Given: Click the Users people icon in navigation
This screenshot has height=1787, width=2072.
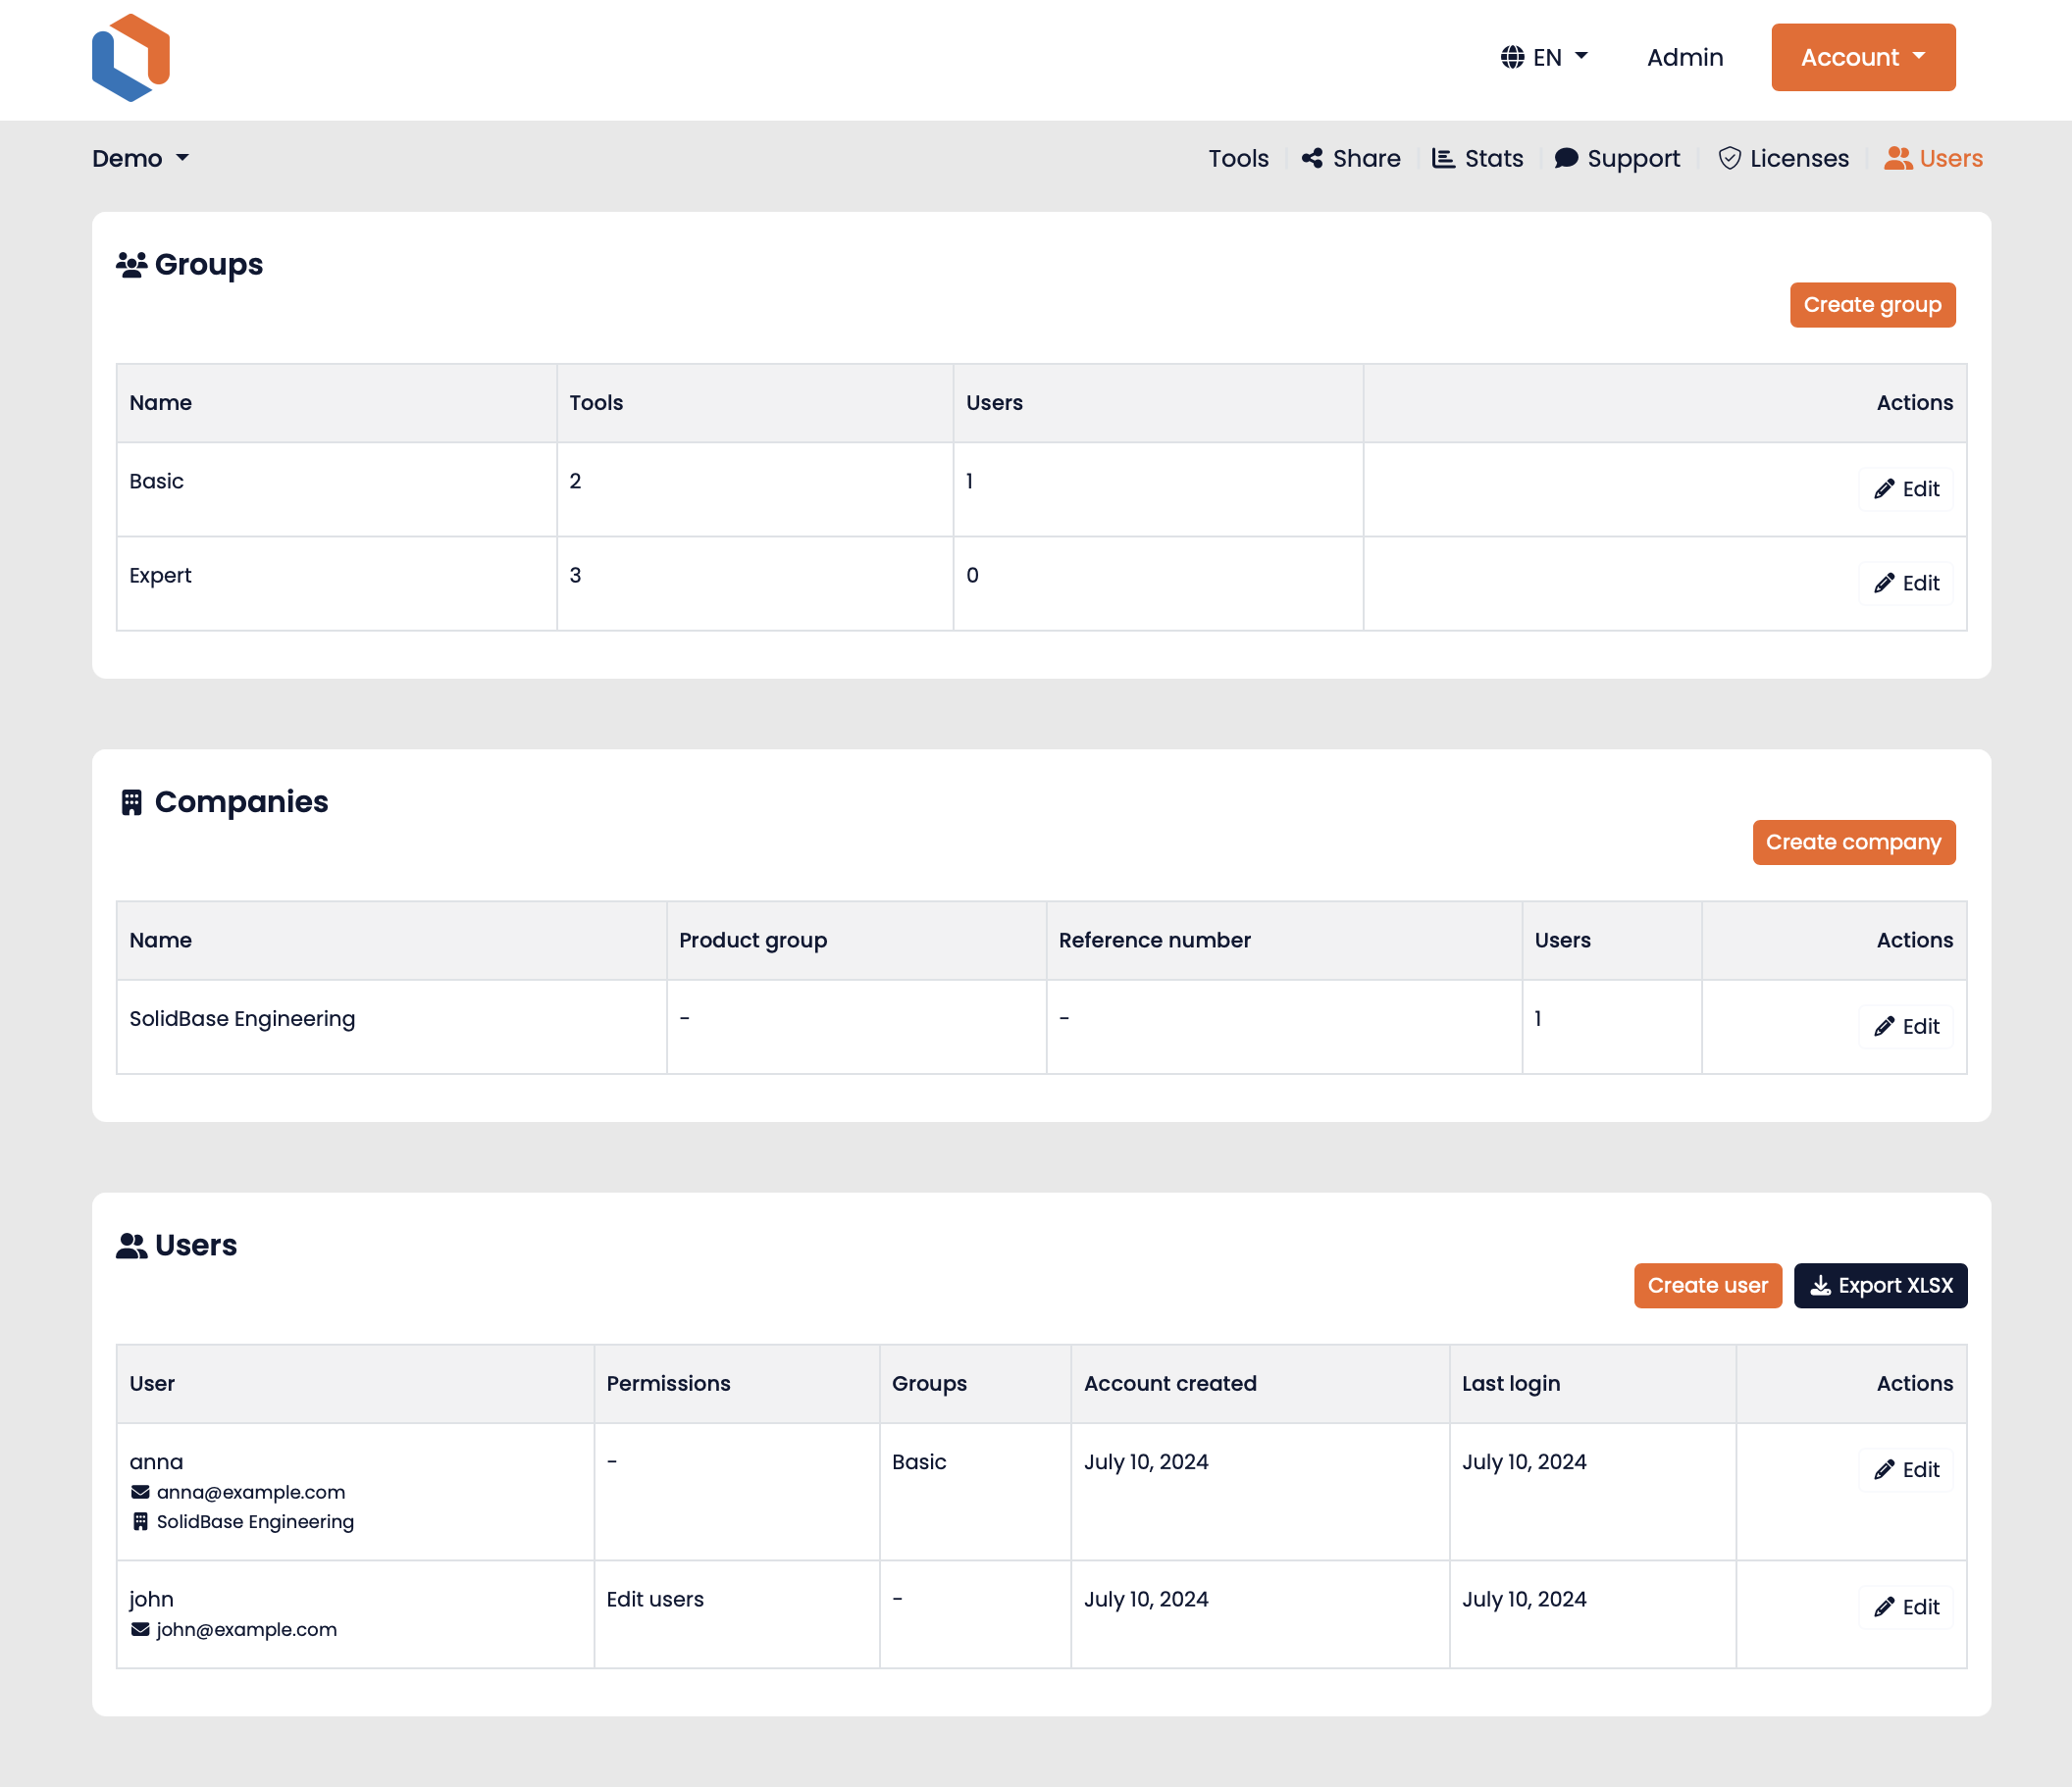Looking at the screenshot, I should 1897,158.
